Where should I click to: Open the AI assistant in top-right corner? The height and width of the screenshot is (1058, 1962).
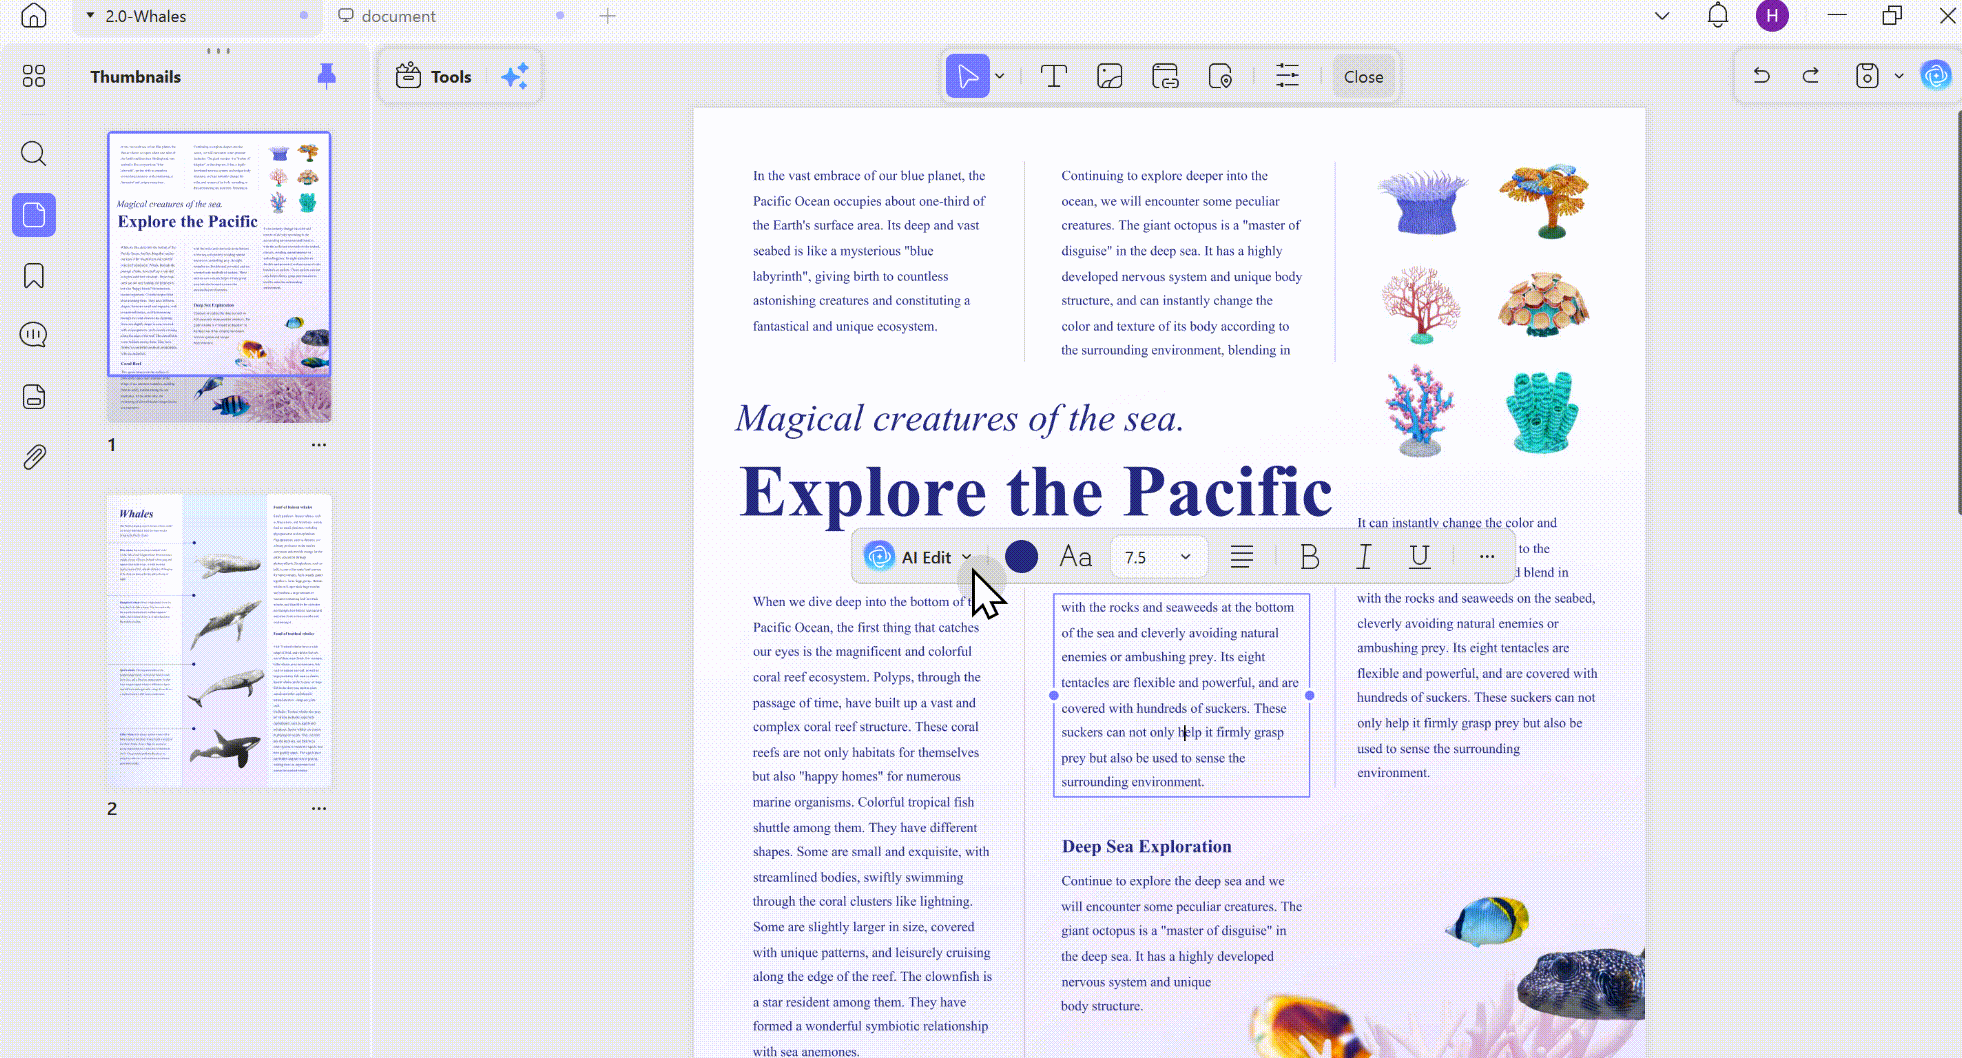tap(1936, 75)
